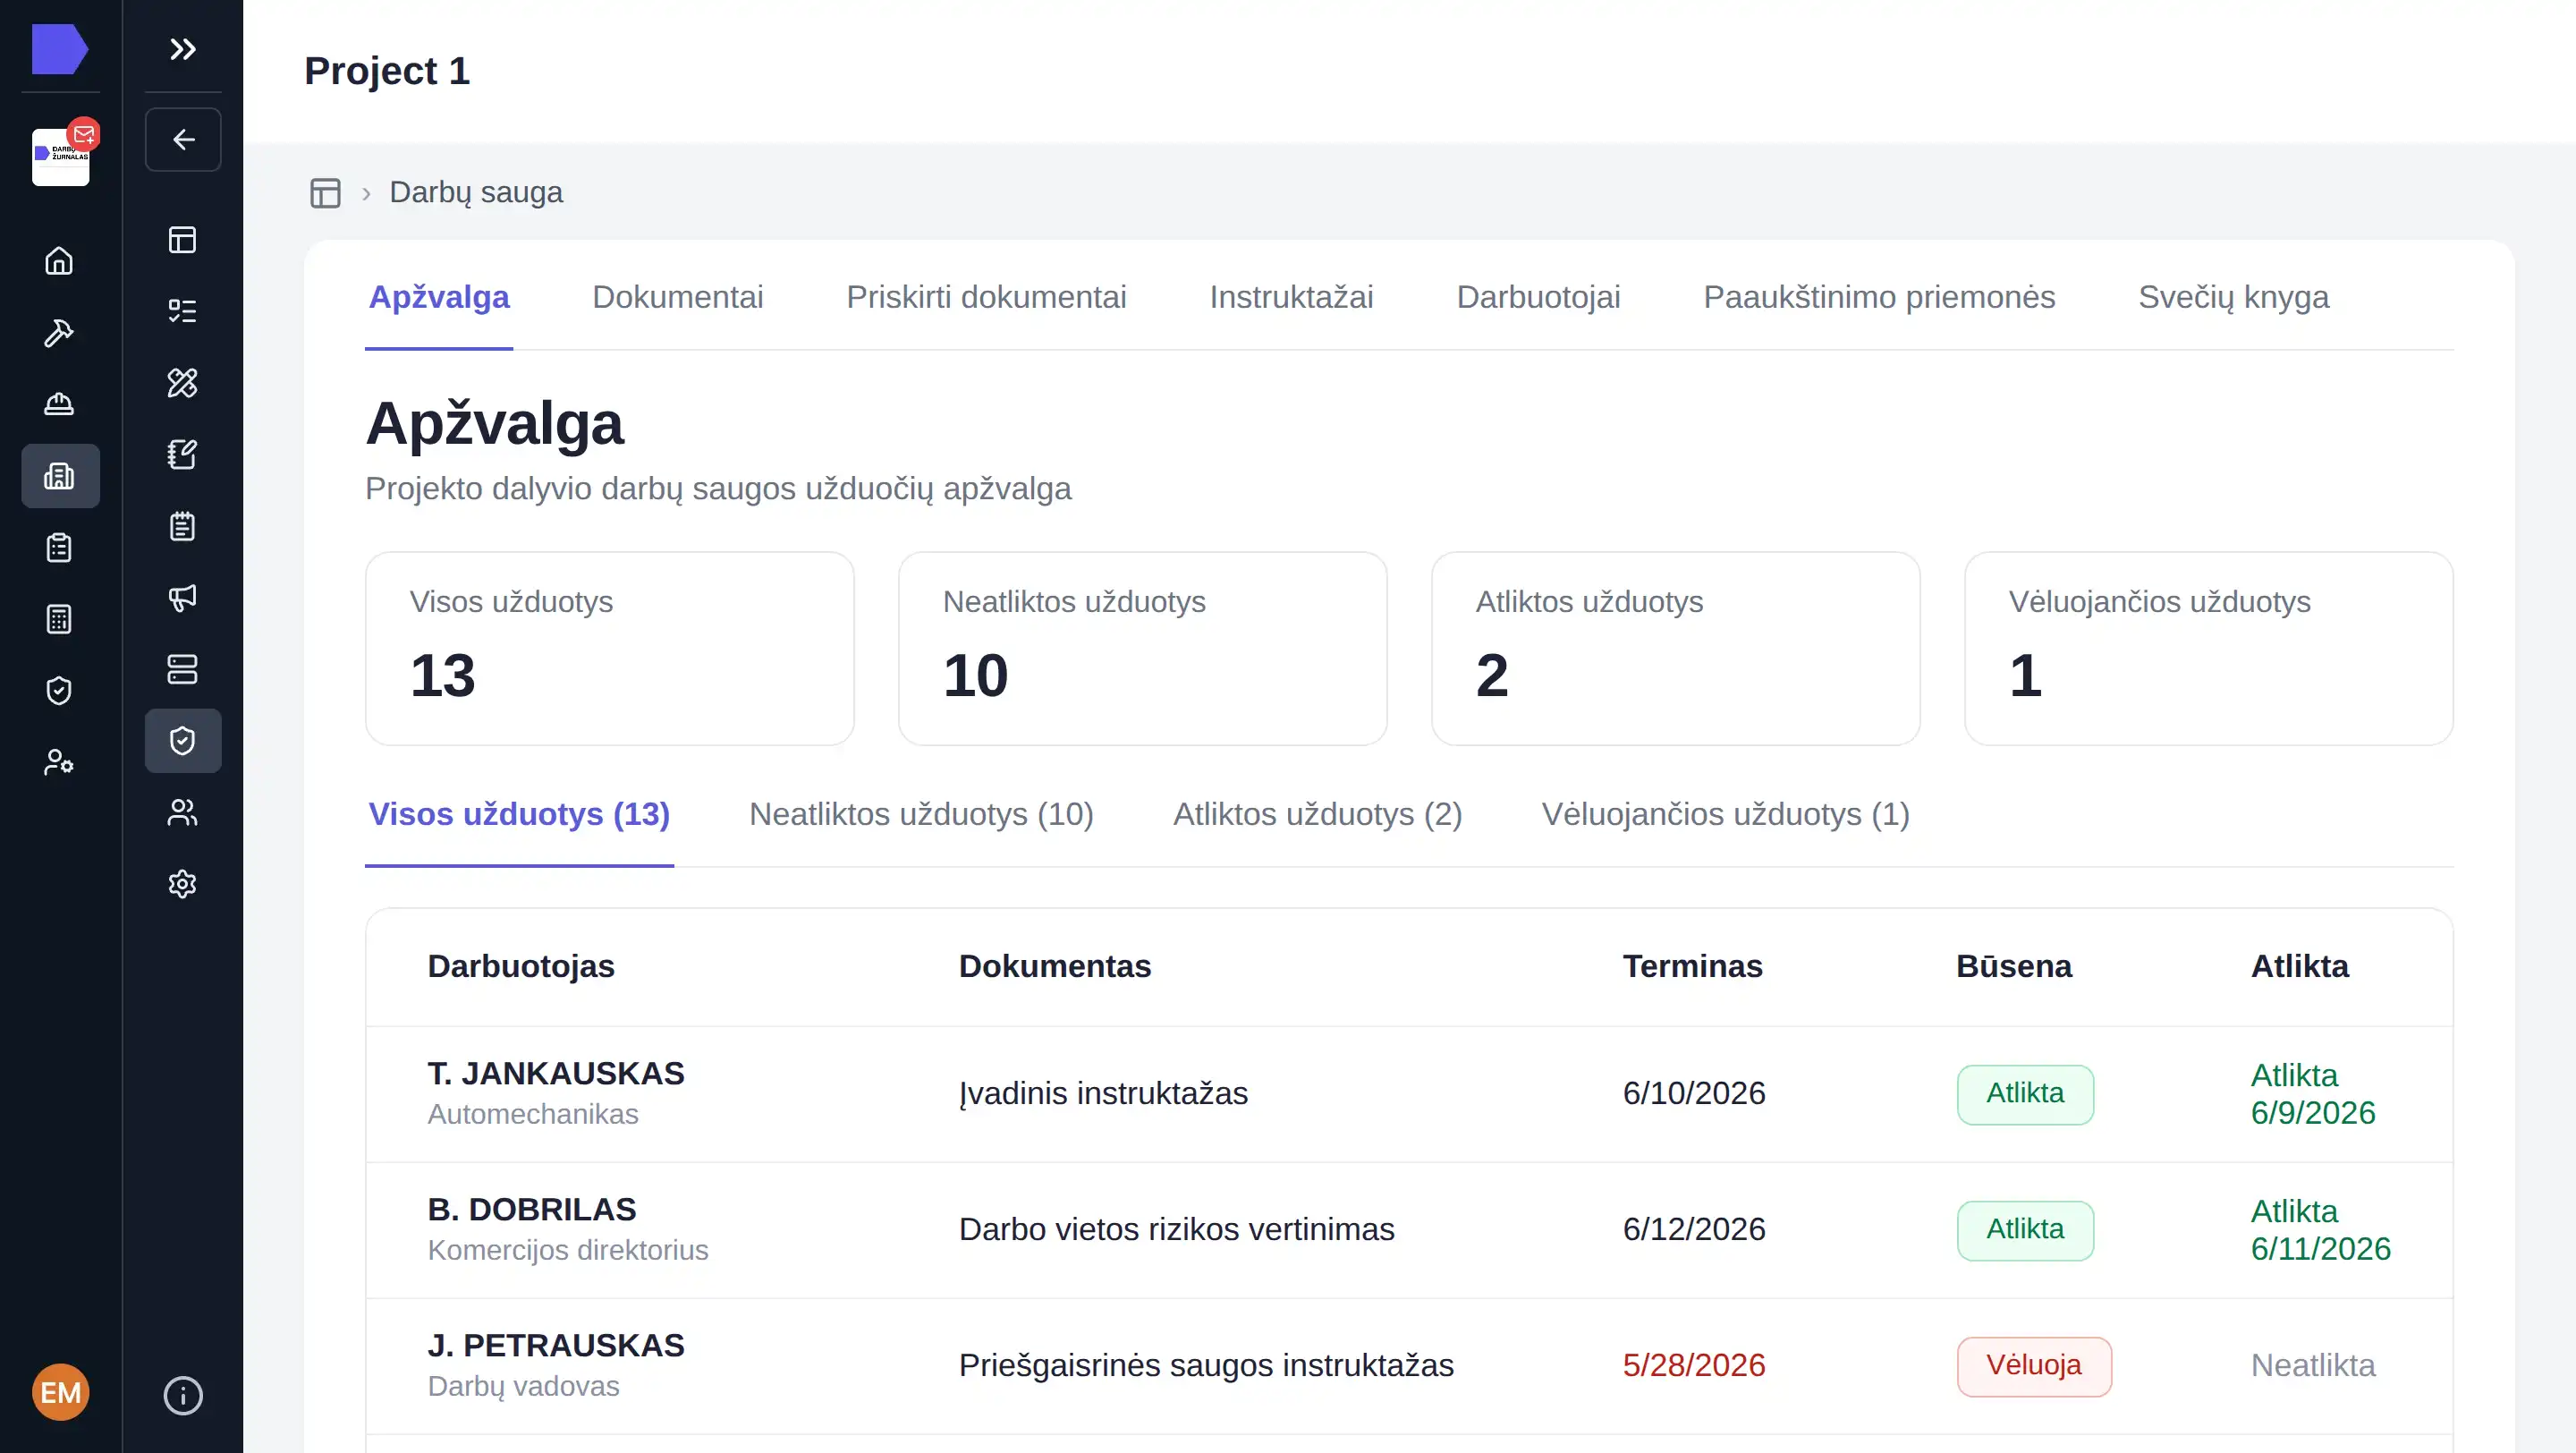This screenshot has width=2576, height=1453.
Task: Select the Vėluojančios užduotys (1) filter tab
Action: (1725, 814)
